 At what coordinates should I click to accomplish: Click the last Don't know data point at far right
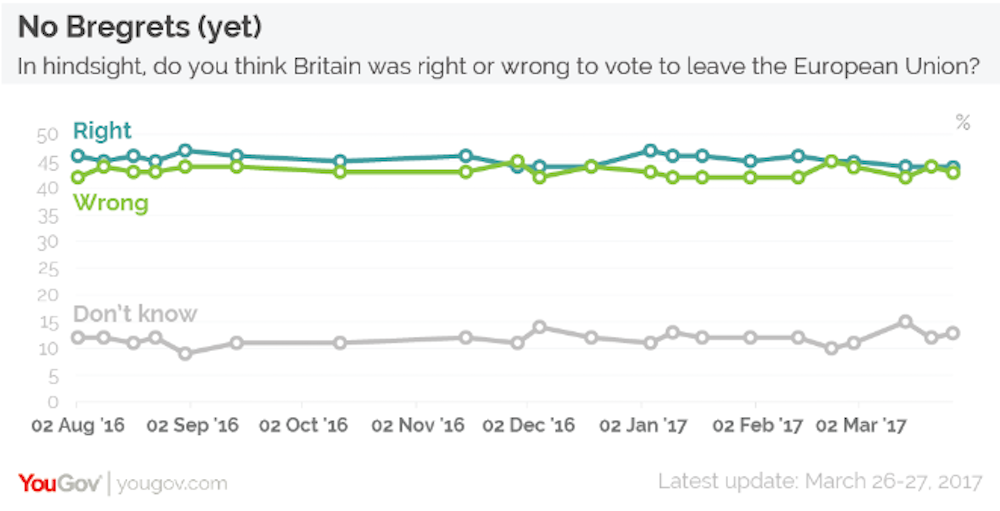point(954,333)
